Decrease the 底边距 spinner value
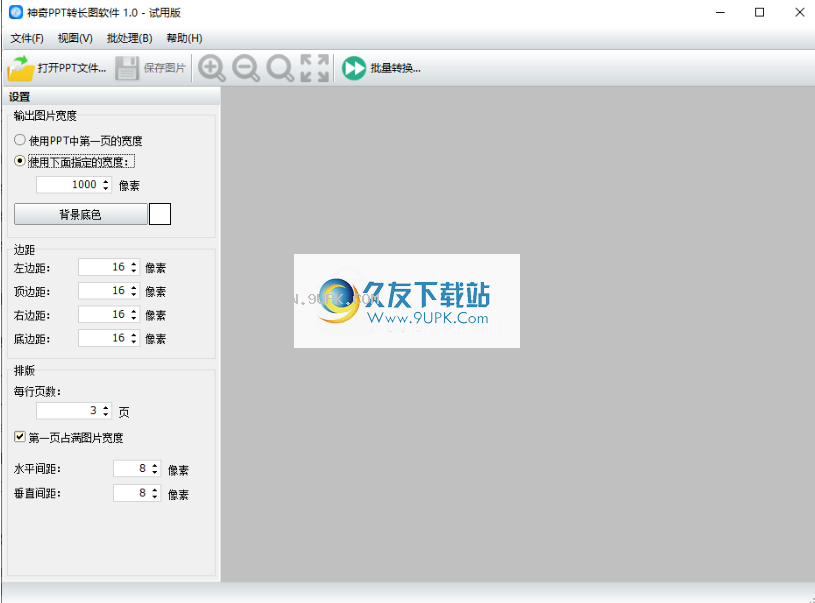The width and height of the screenshot is (815, 603). click(x=134, y=342)
